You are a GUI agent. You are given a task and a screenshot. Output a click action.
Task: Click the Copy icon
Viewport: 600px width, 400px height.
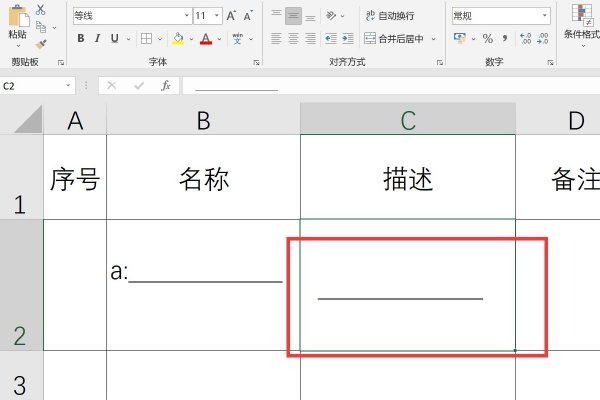[x=41, y=27]
